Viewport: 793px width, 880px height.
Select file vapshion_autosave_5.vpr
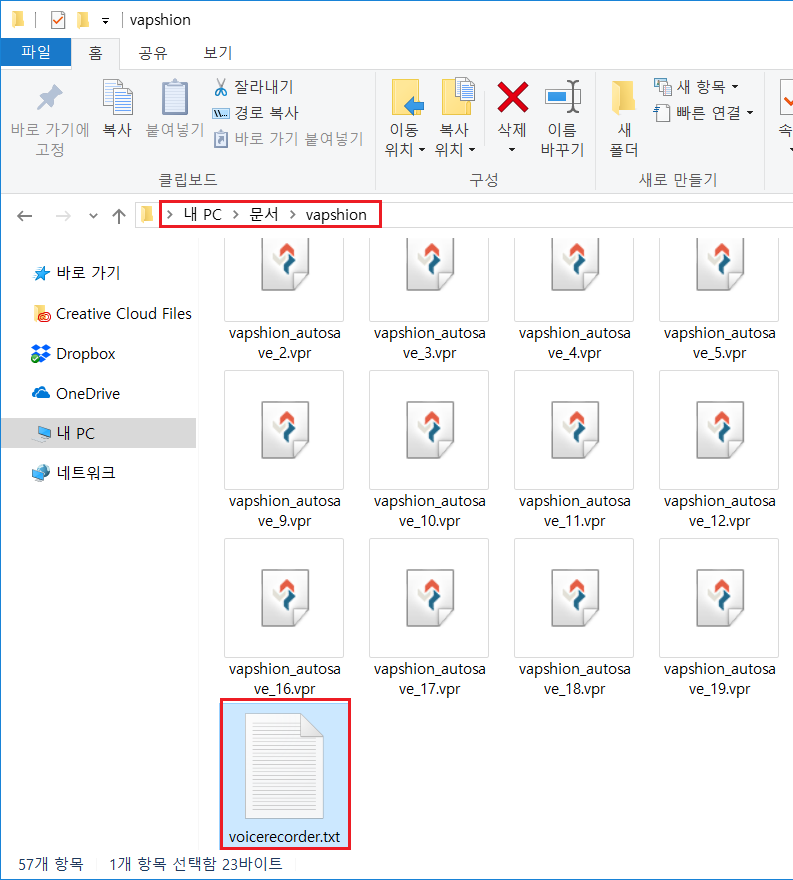[x=719, y=300]
